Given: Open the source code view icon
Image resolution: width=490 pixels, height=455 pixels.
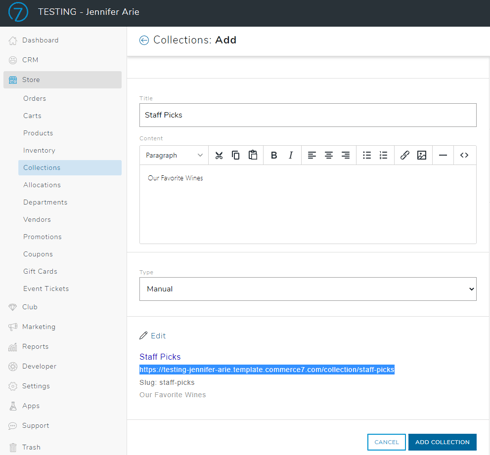Looking at the screenshot, I should (x=464, y=155).
